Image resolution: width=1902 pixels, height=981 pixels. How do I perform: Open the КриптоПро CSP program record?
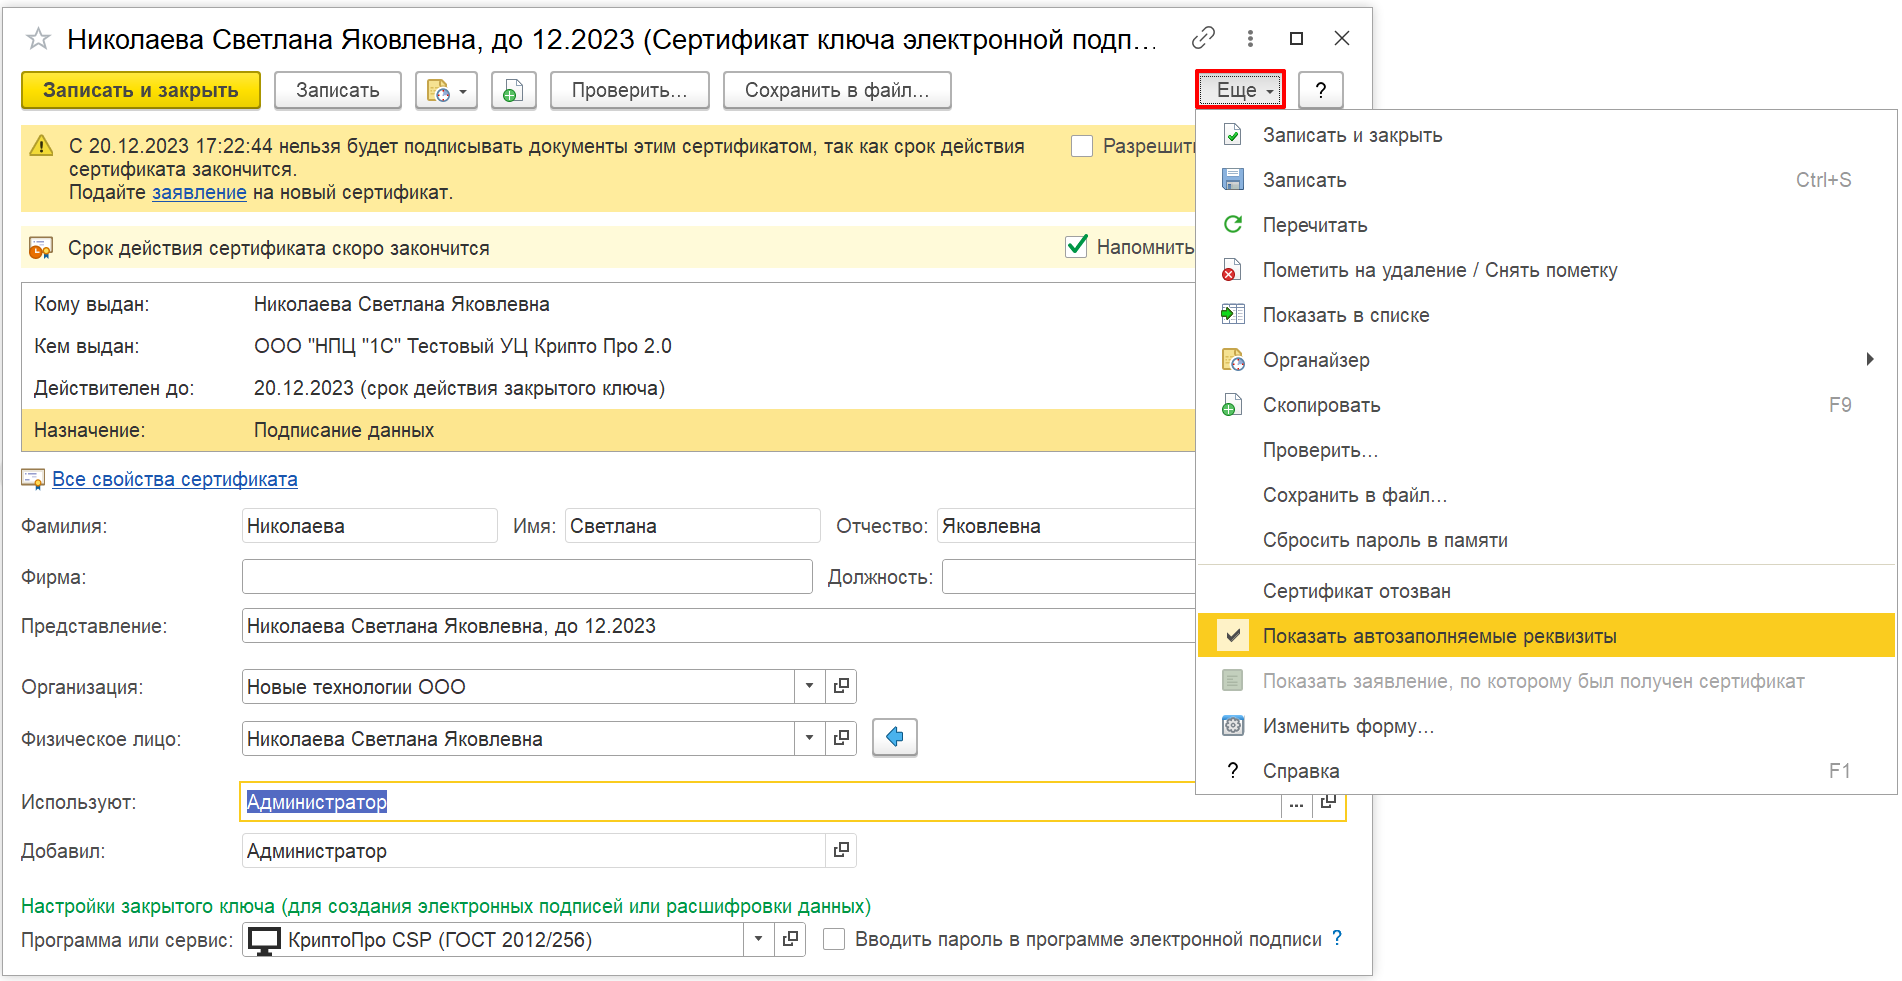(790, 939)
